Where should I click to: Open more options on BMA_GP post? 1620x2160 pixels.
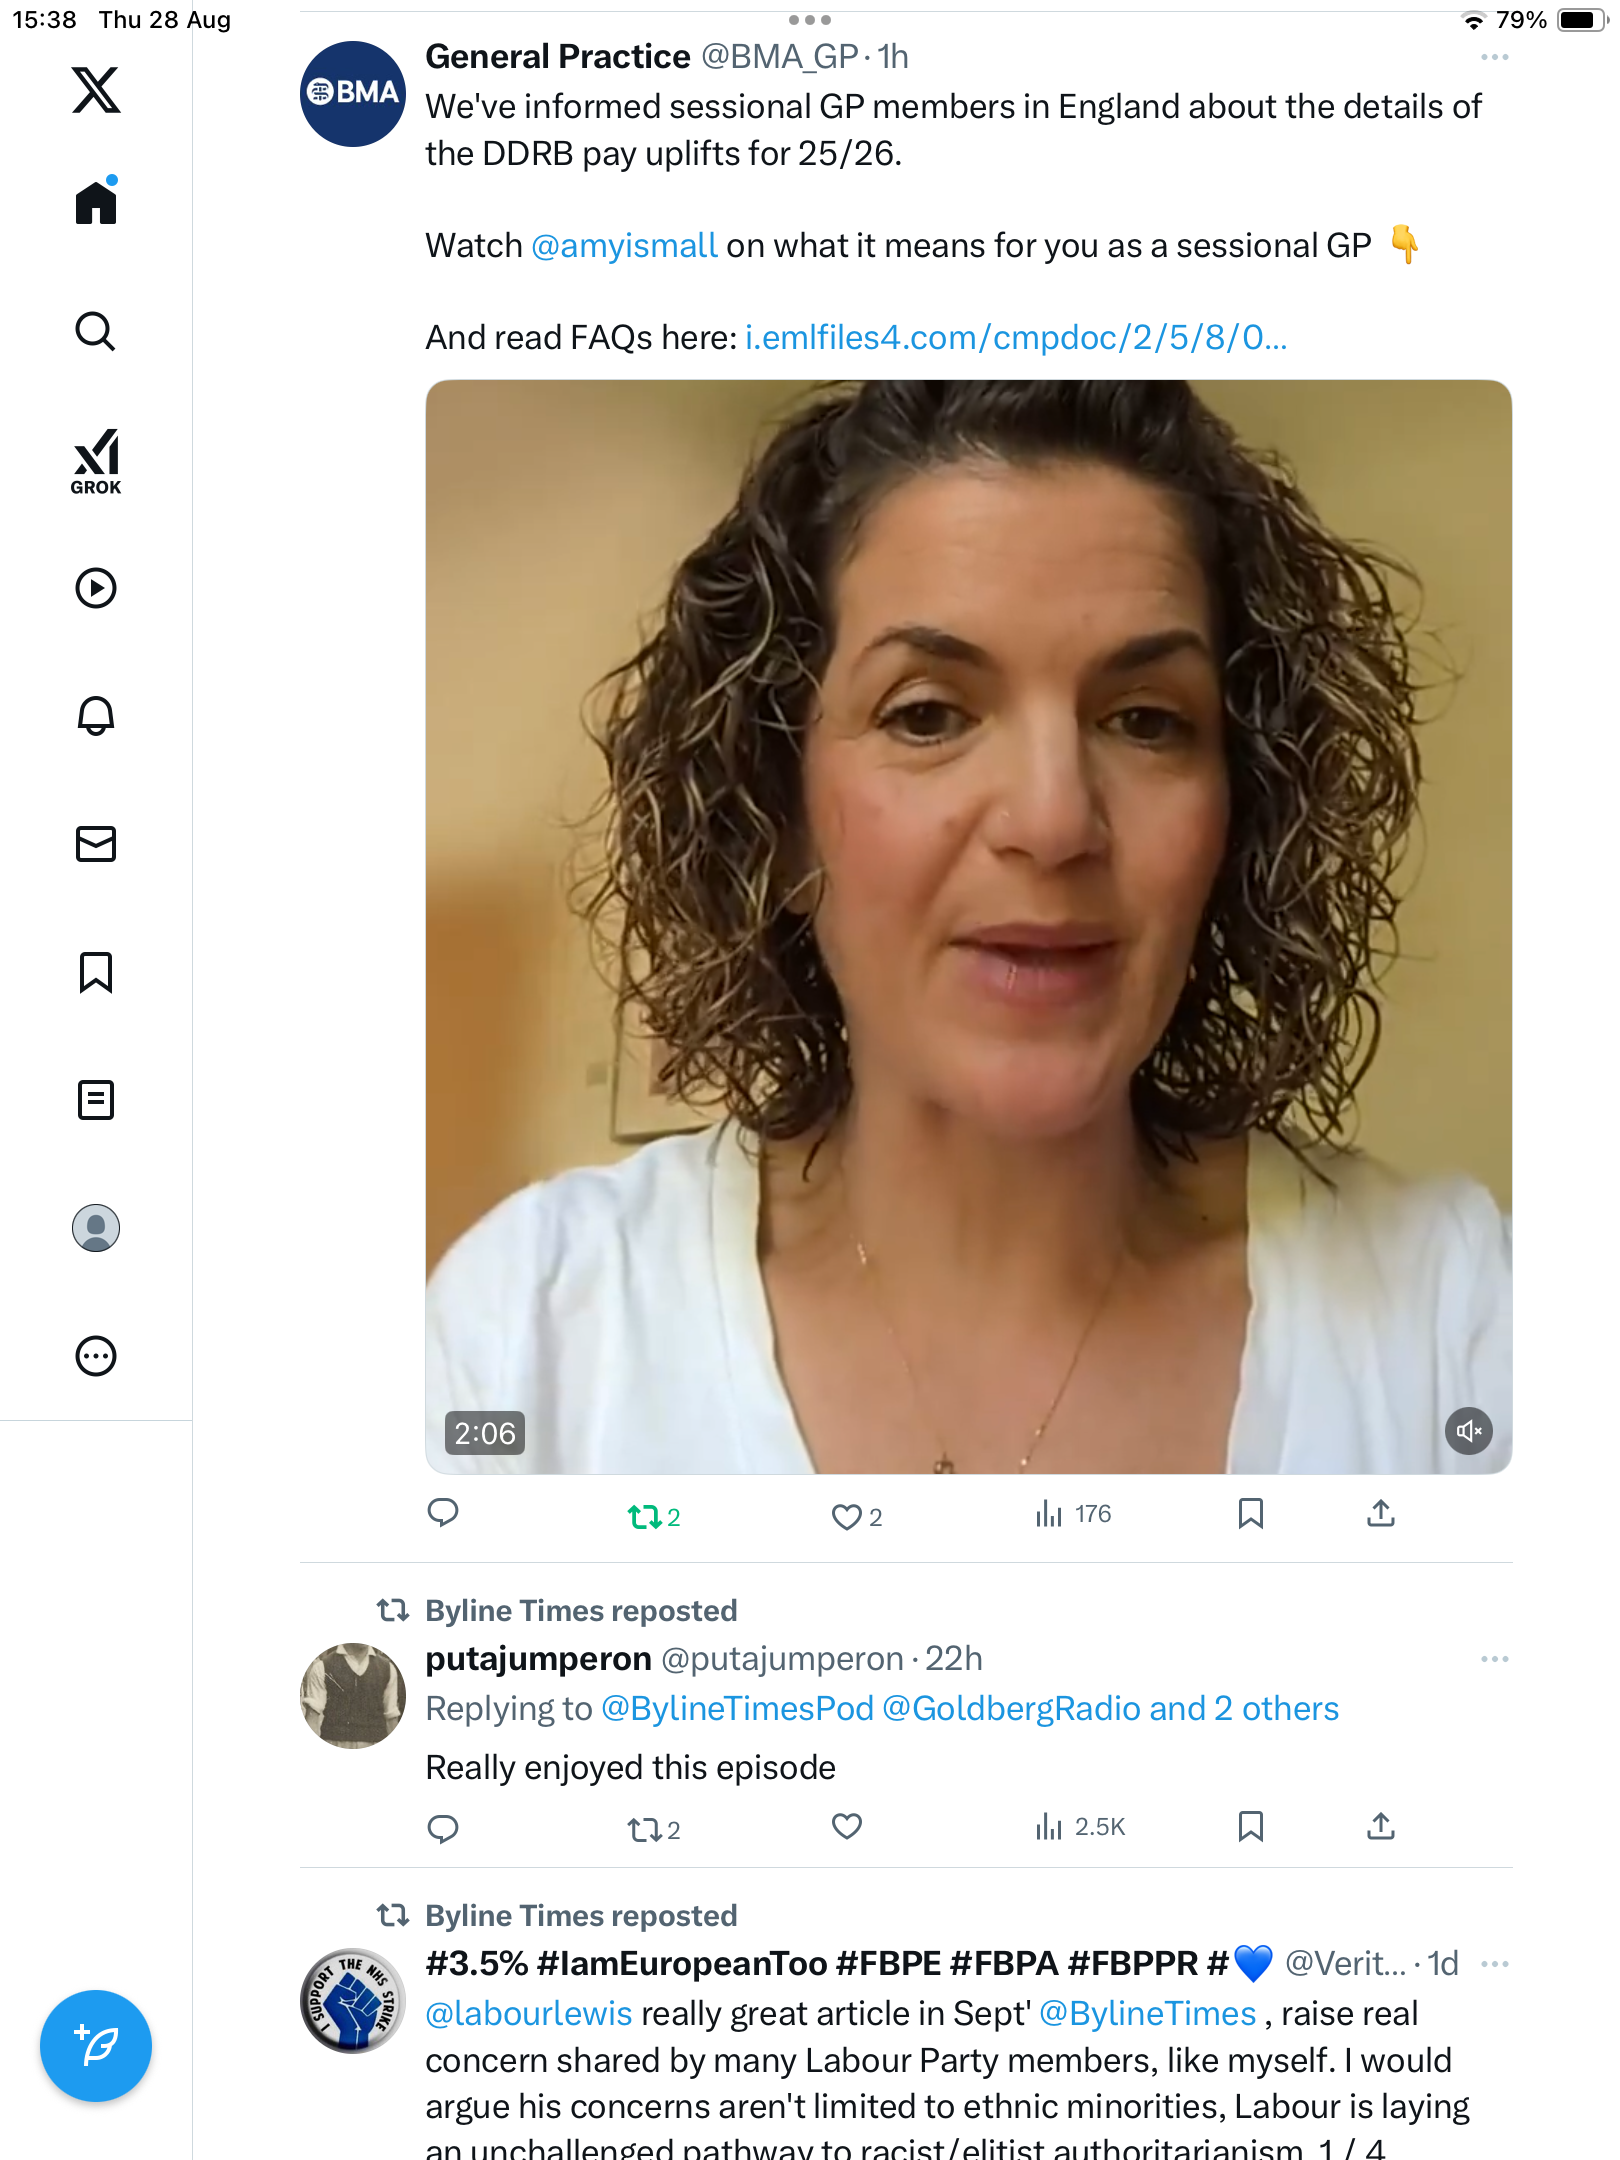click(1494, 58)
